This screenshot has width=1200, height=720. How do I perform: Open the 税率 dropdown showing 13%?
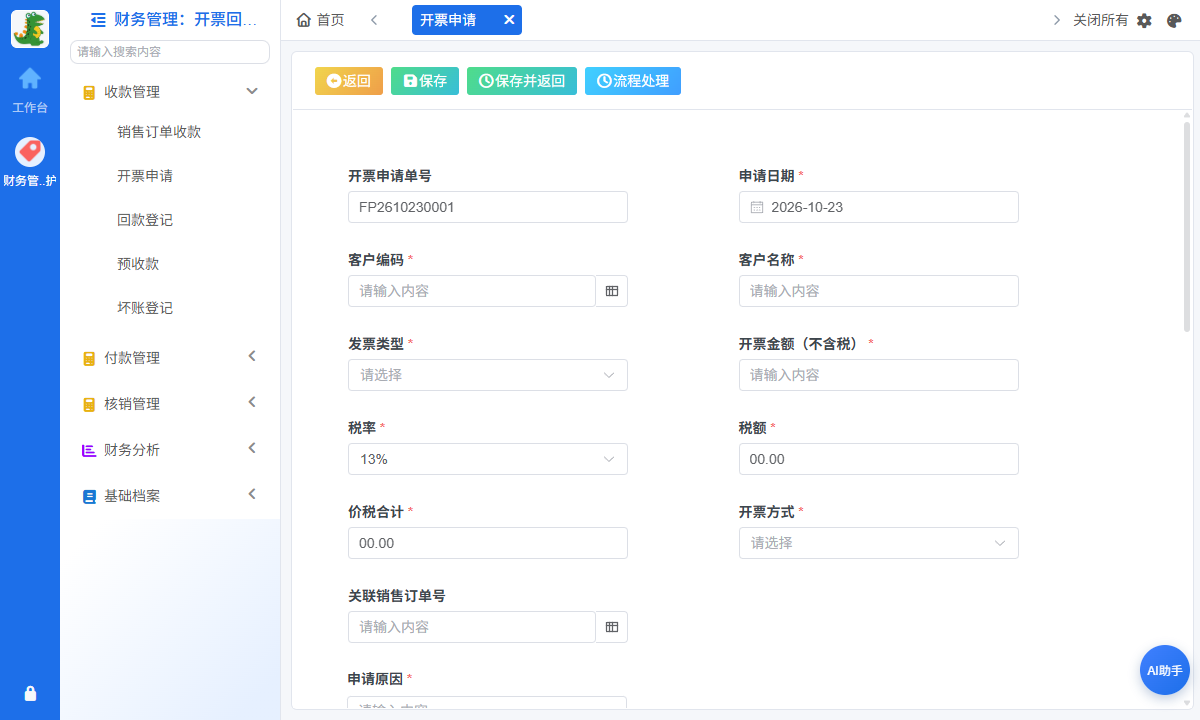tap(488, 459)
